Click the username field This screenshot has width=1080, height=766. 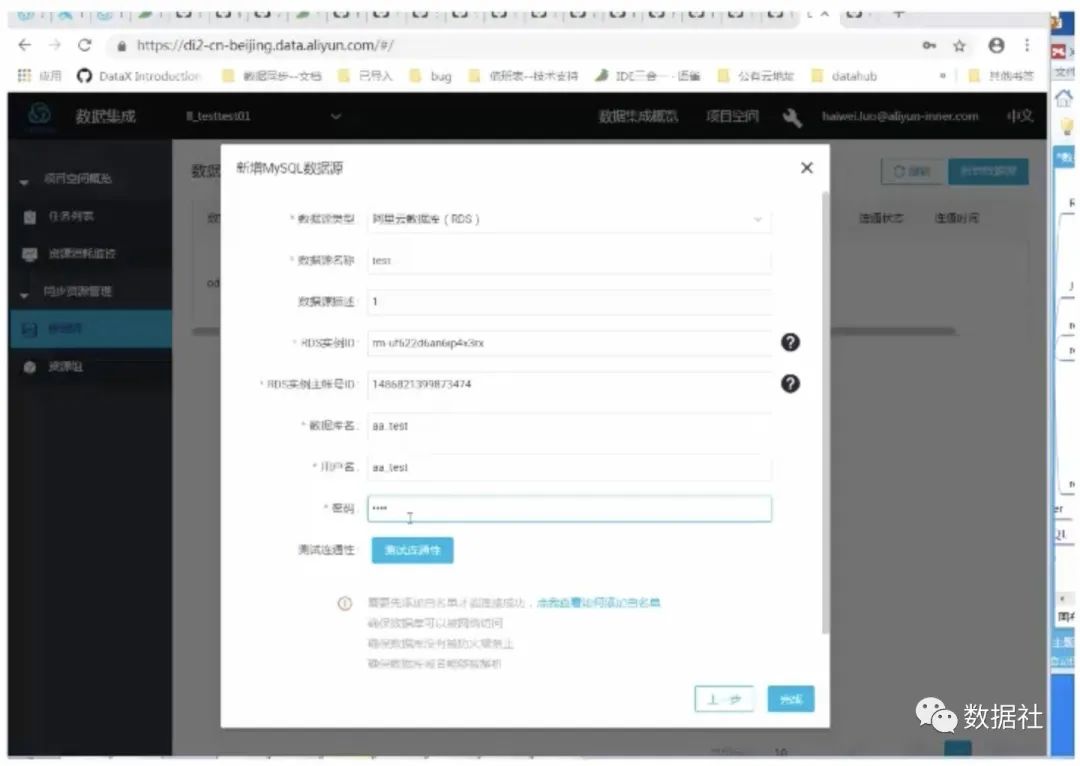569,467
